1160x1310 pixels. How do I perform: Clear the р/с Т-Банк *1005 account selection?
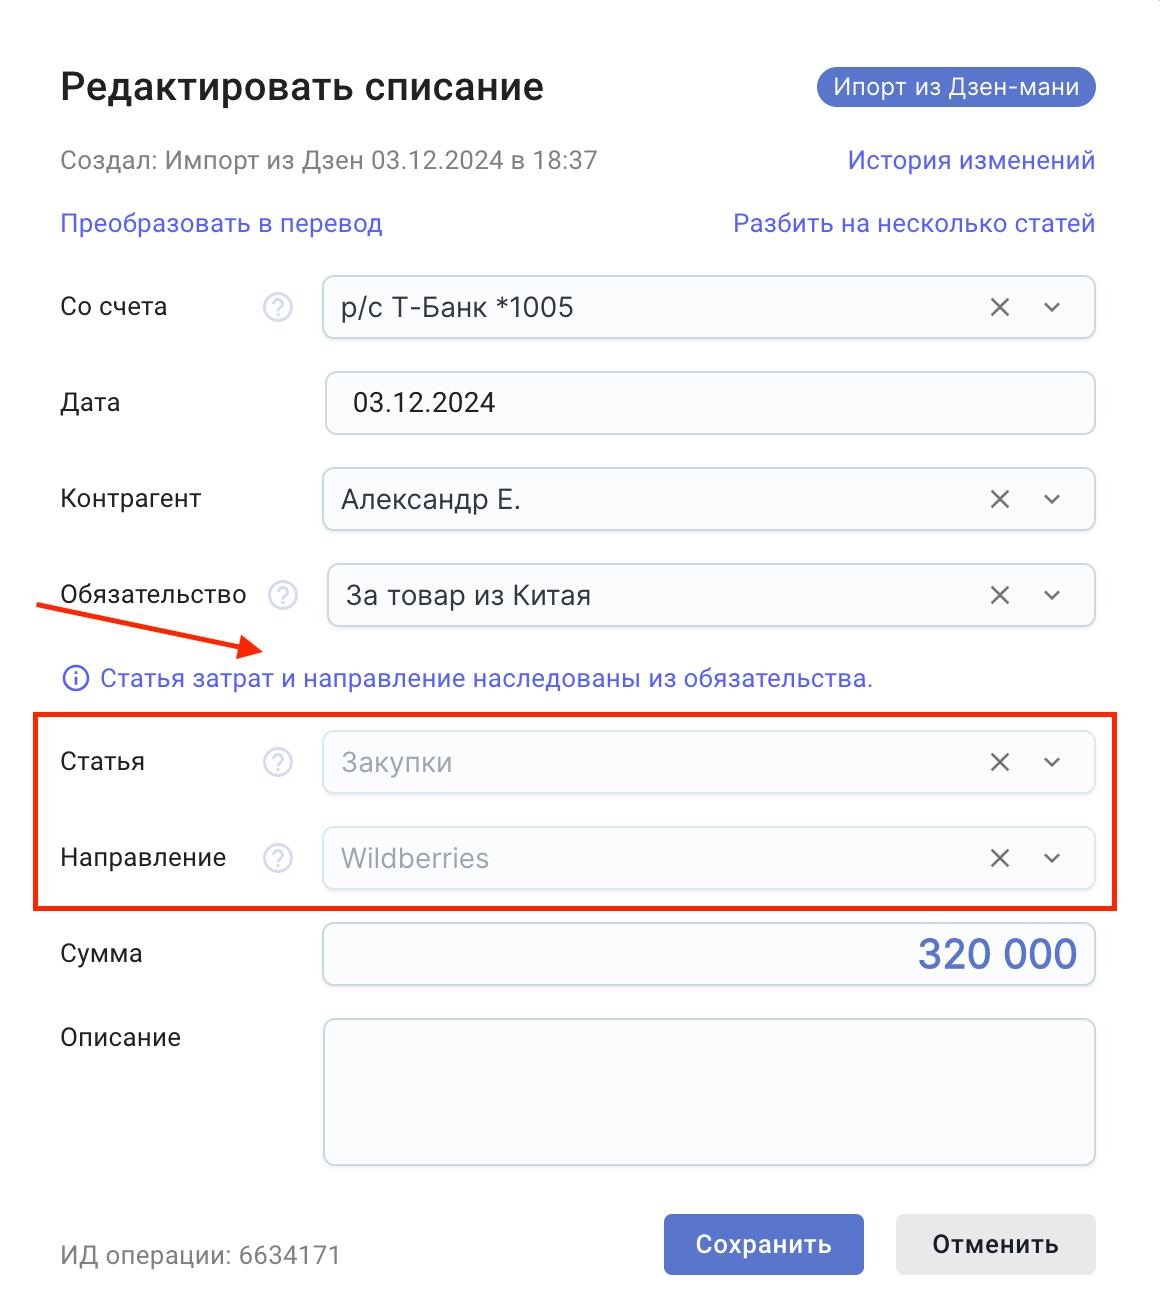tap(1000, 307)
